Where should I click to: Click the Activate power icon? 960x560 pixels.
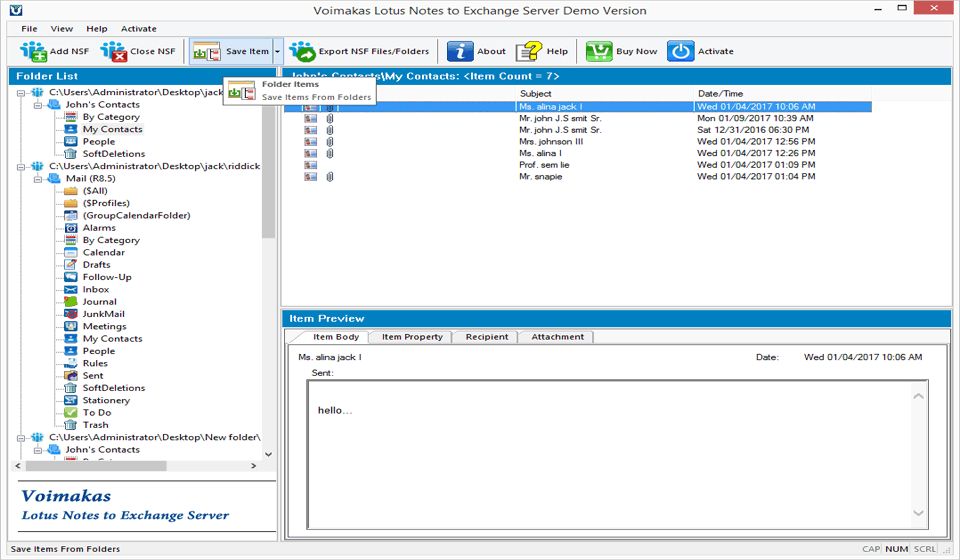(x=681, y=51)
